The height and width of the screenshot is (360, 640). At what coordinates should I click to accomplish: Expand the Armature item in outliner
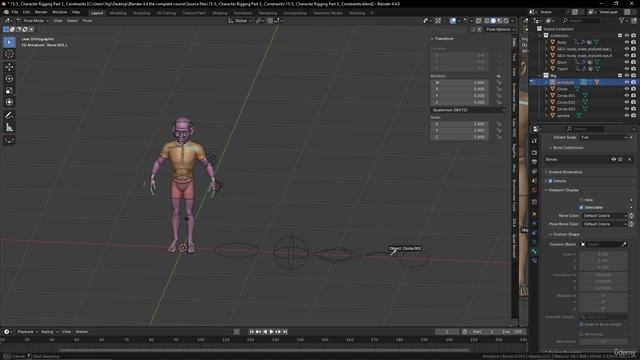(x=546, y=82)
